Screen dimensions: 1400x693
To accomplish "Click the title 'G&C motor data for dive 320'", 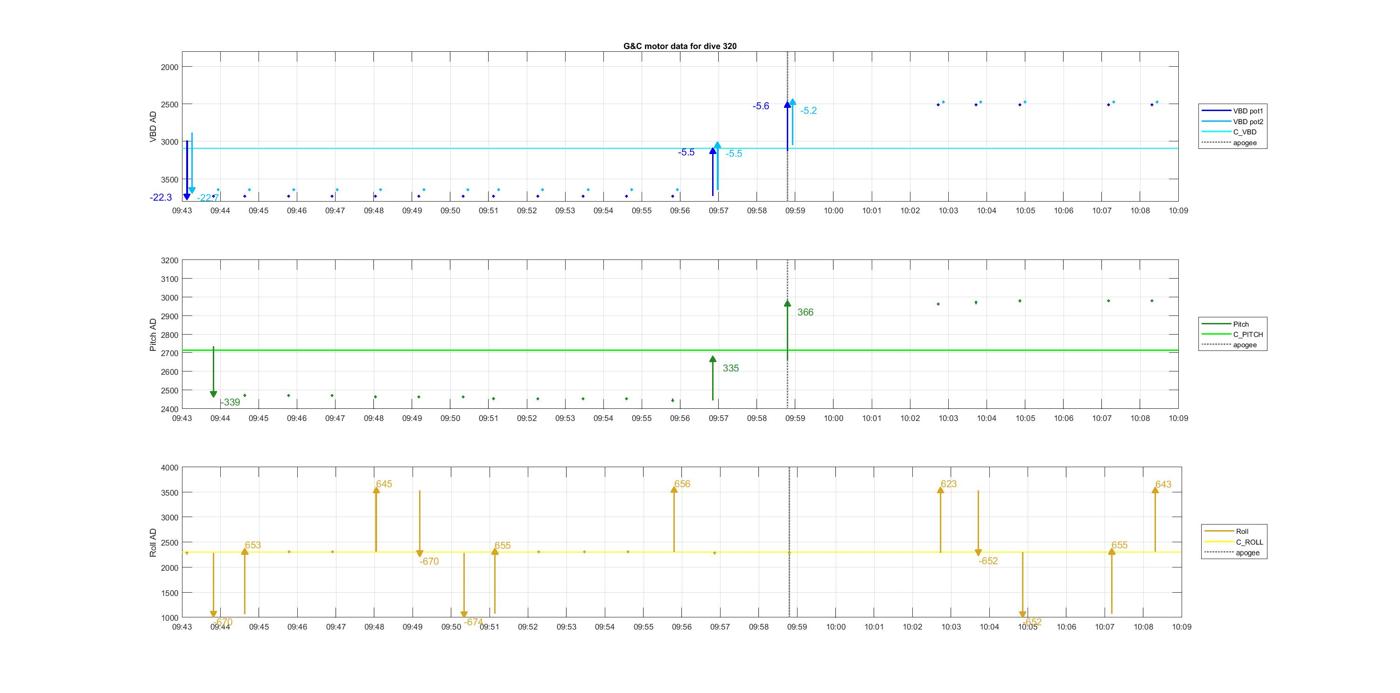I will click(680, 46).
